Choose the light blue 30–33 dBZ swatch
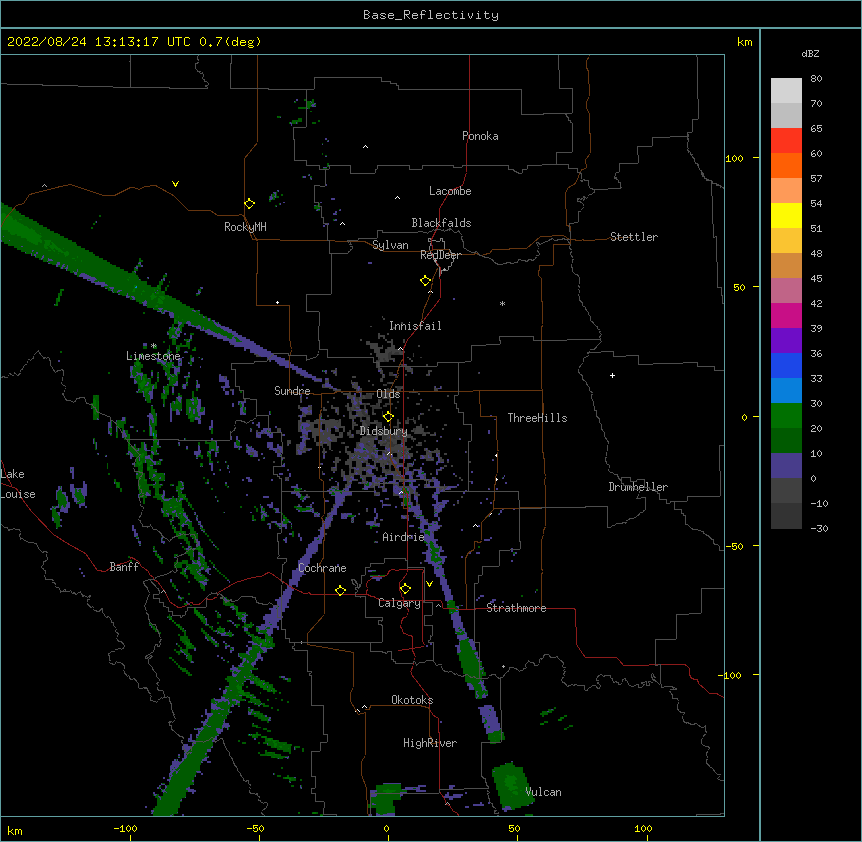 [786, 391]
